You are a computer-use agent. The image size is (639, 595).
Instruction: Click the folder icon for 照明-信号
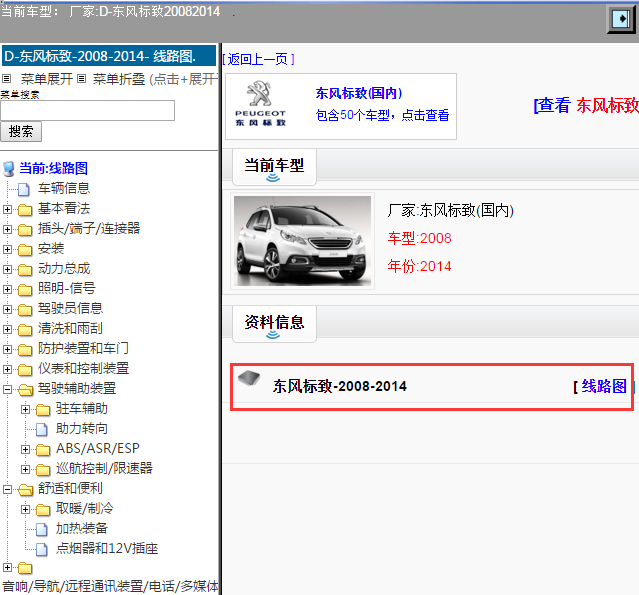click(x=25, y=289)
